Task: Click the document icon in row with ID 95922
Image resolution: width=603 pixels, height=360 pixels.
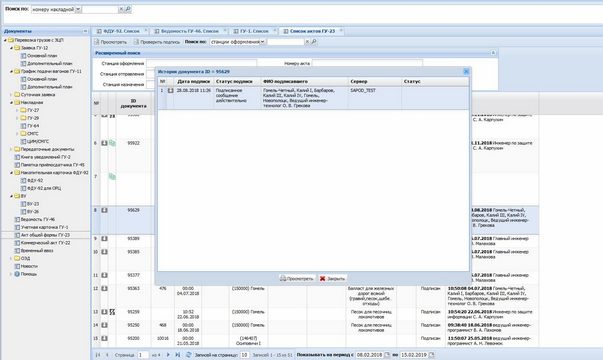Action: pos(104,143)
